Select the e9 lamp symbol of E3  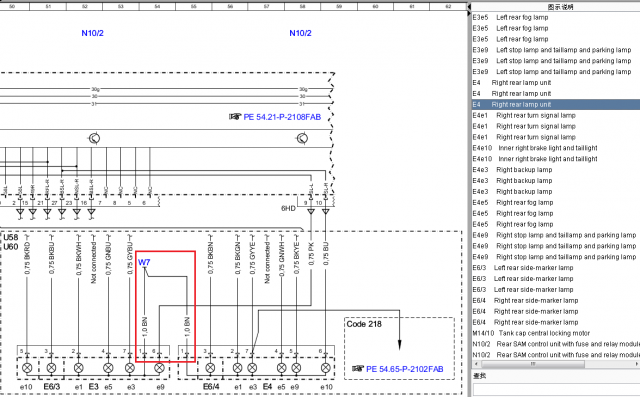[159, 368]
